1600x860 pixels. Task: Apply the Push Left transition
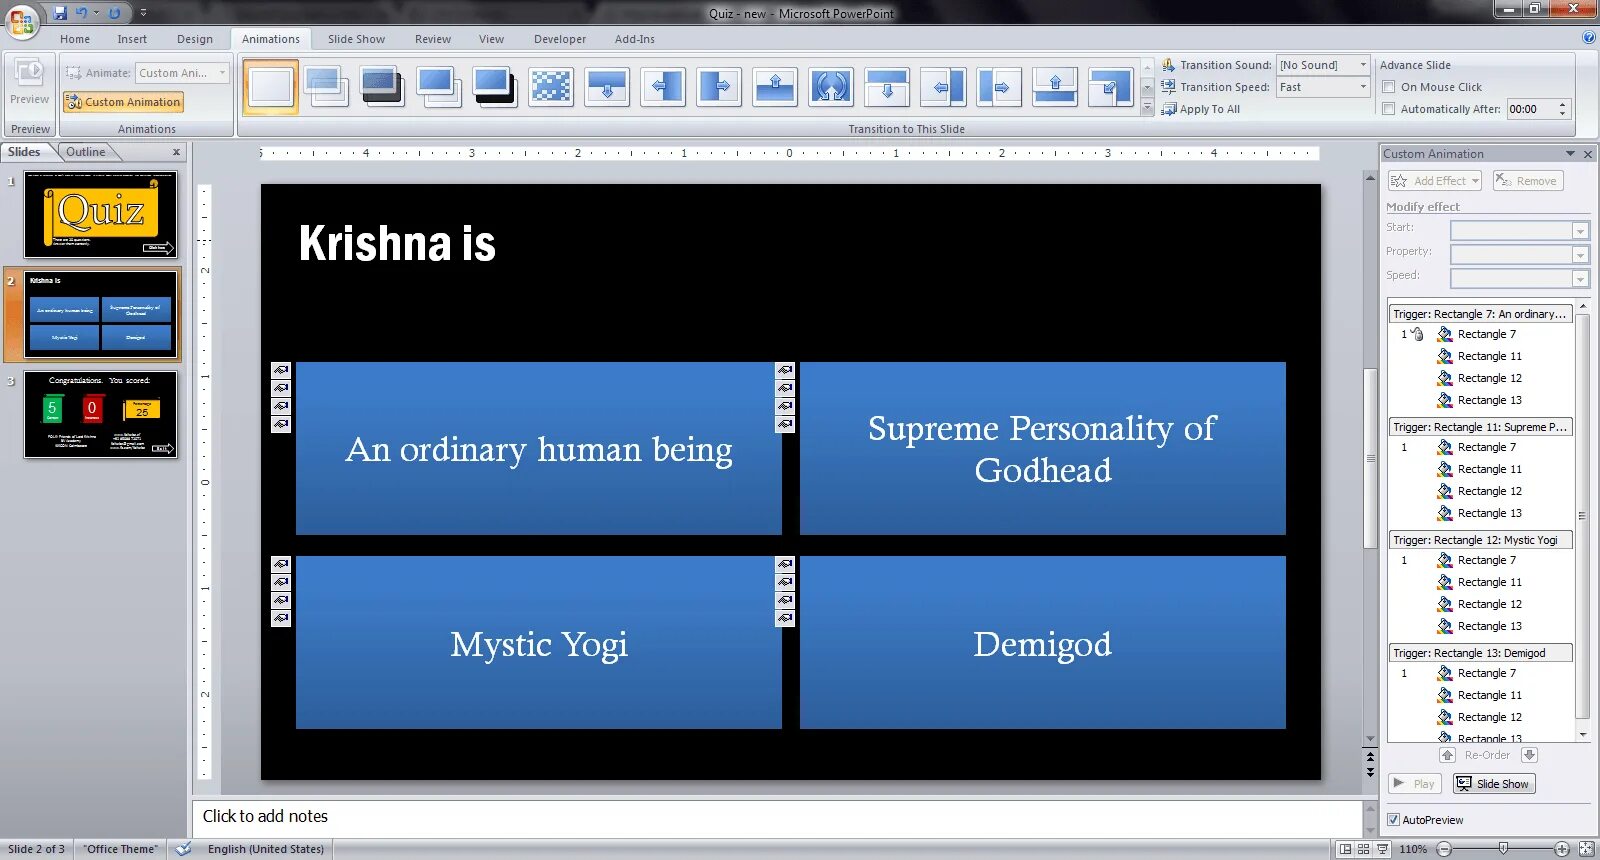coord(943,87)
